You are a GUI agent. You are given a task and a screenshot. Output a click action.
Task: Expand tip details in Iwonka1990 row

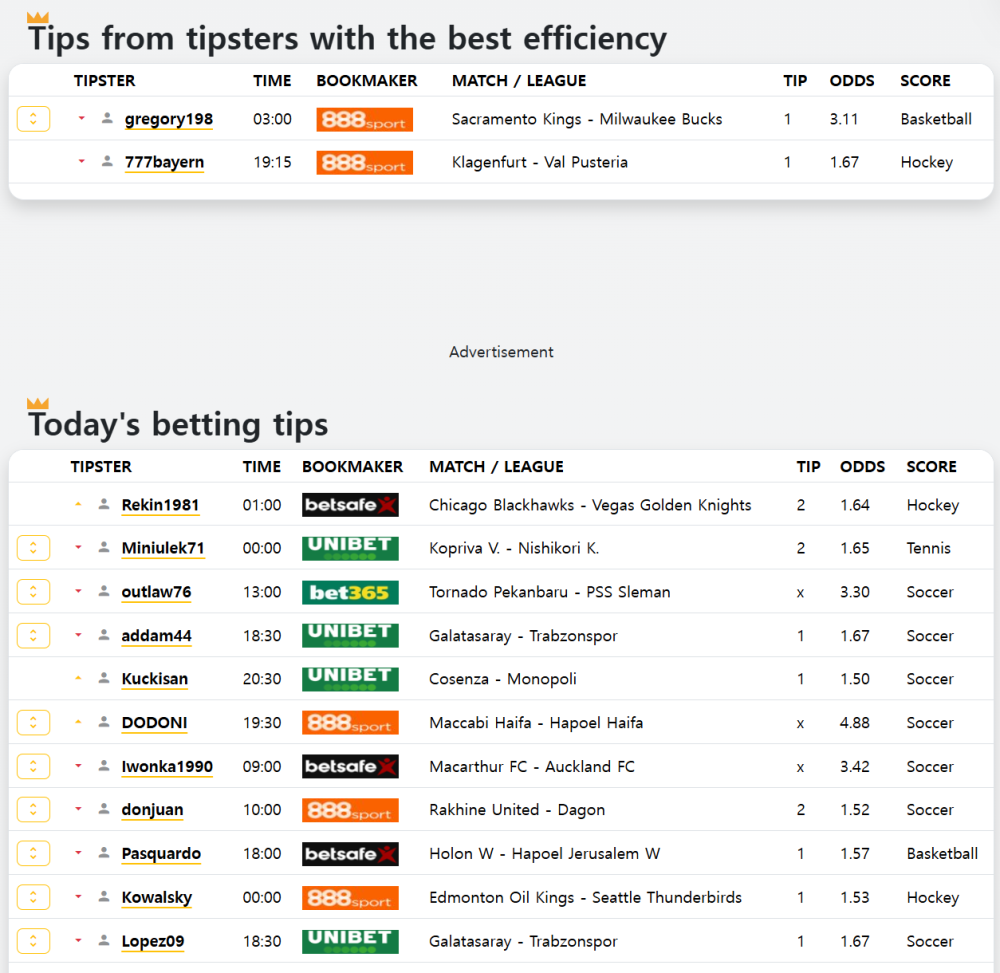click(33, 766)
